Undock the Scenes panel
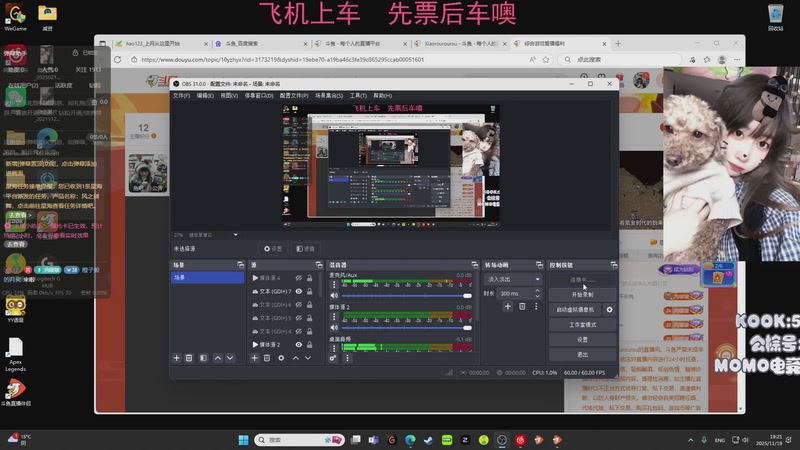Image resolution: width=800 pixels, height=450 pixels. tap(241, 265)
